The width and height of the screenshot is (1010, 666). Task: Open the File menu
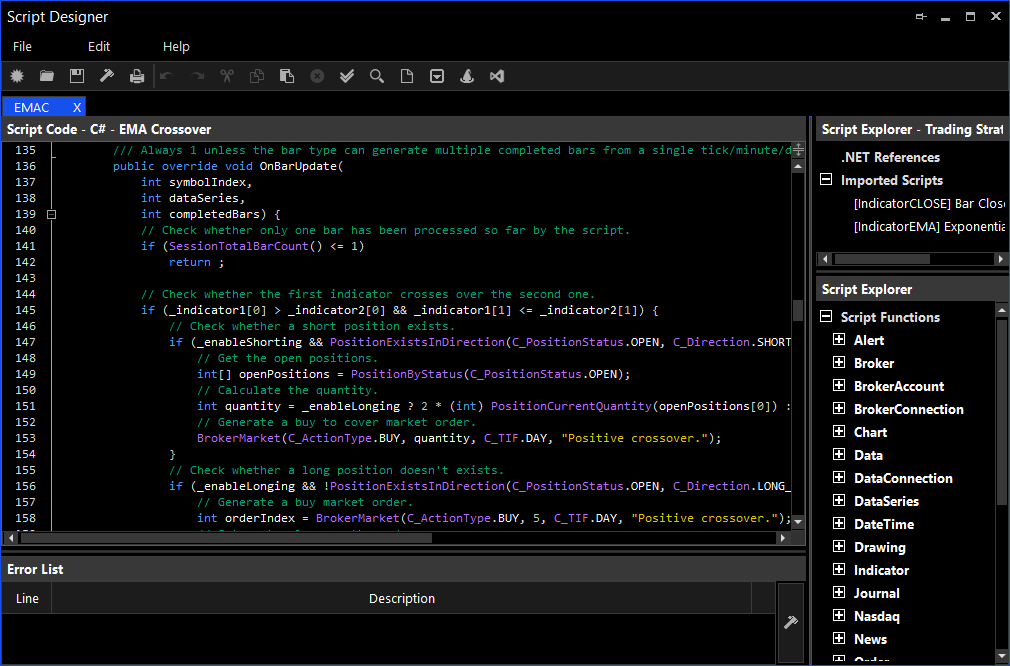pyautogui.click(x=22, y=47)
